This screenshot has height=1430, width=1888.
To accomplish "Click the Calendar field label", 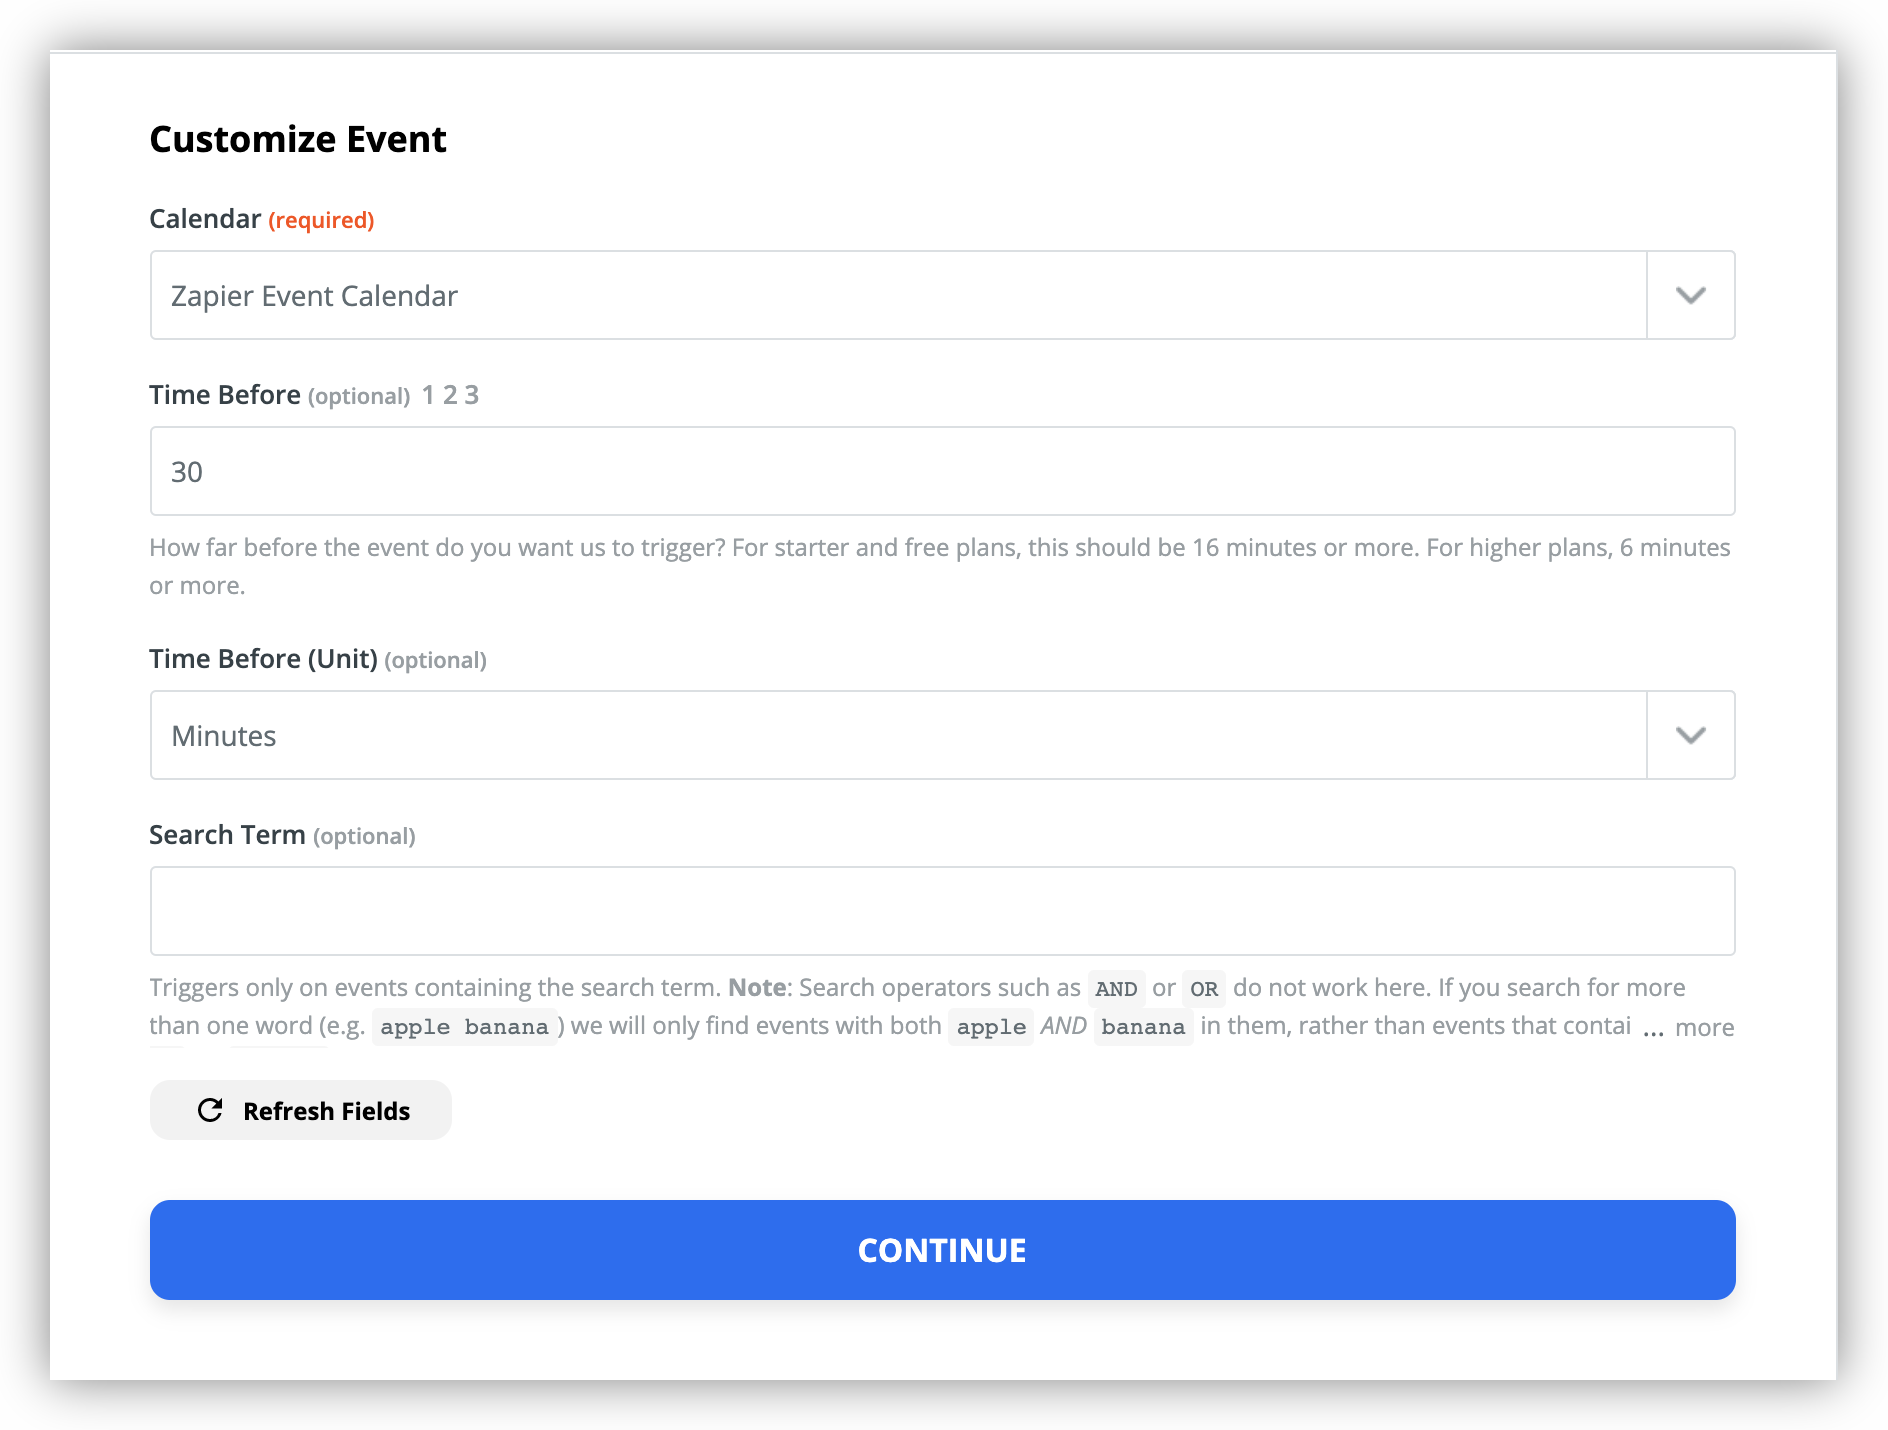I will click(205, 219).
